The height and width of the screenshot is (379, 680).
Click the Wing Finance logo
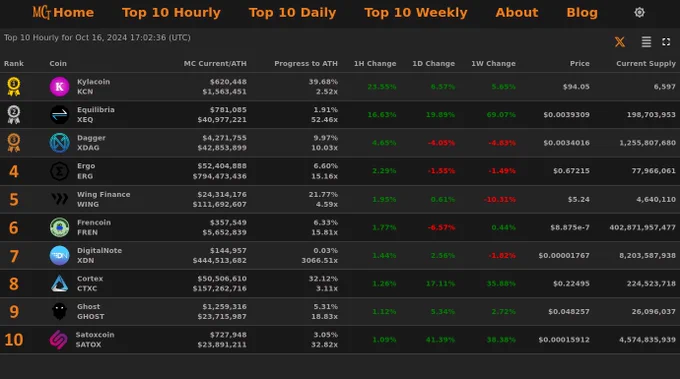(59, 199)
